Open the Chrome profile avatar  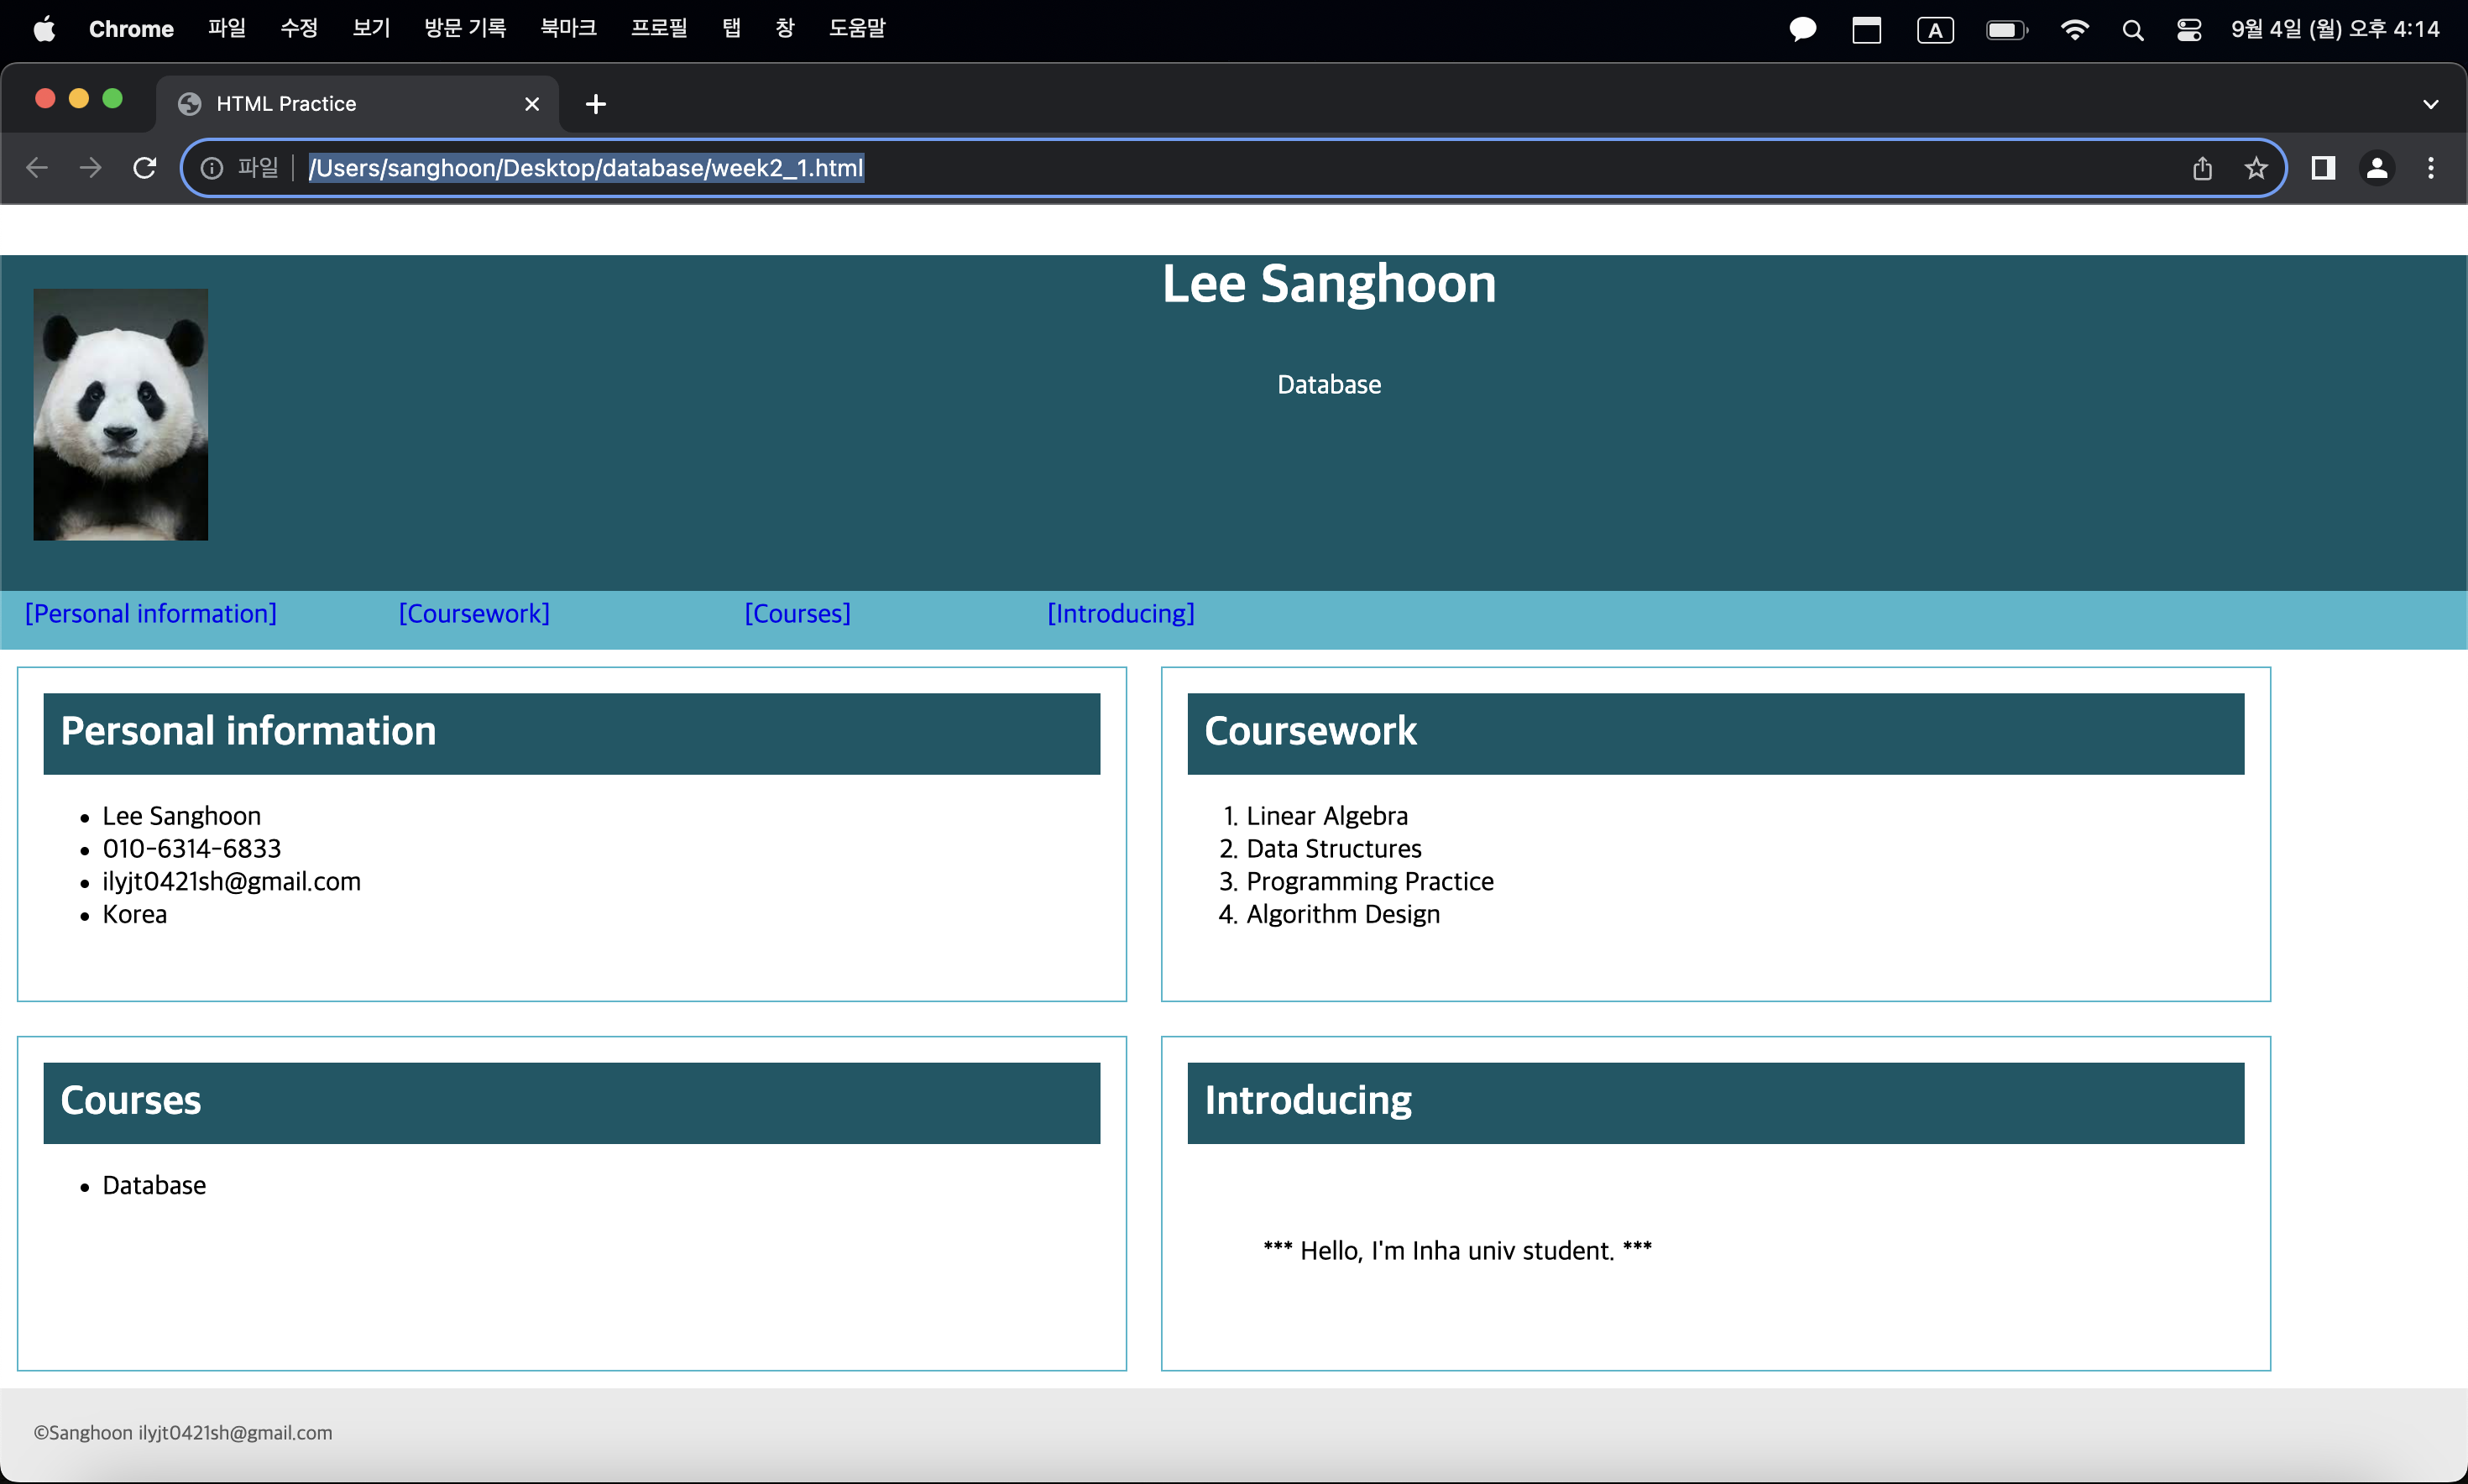pyautogui.click(x=2377, y=168)
